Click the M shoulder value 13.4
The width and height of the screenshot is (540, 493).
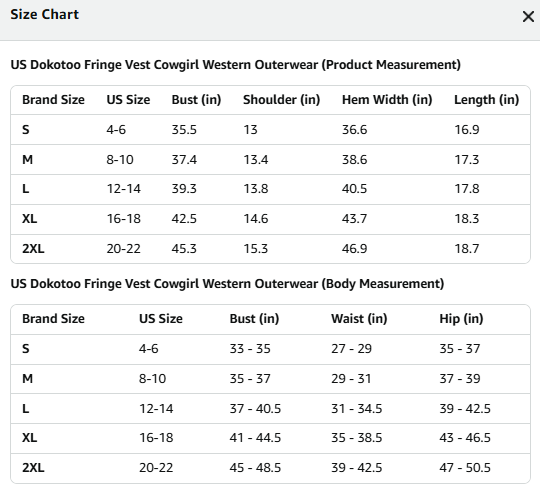(256, 160)
